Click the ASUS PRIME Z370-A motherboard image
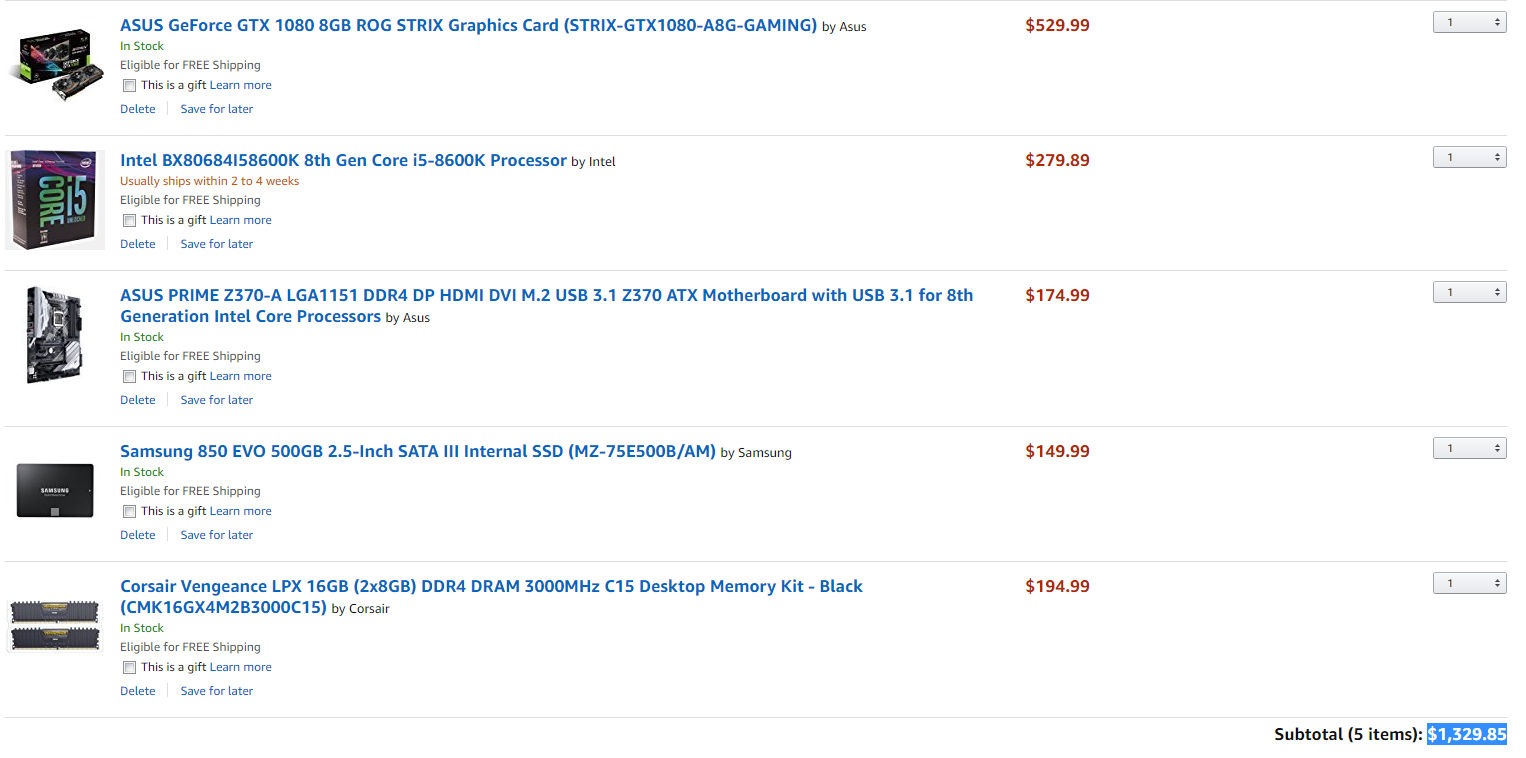This screenshot has width=1526, height=758. tap(55, 335)
